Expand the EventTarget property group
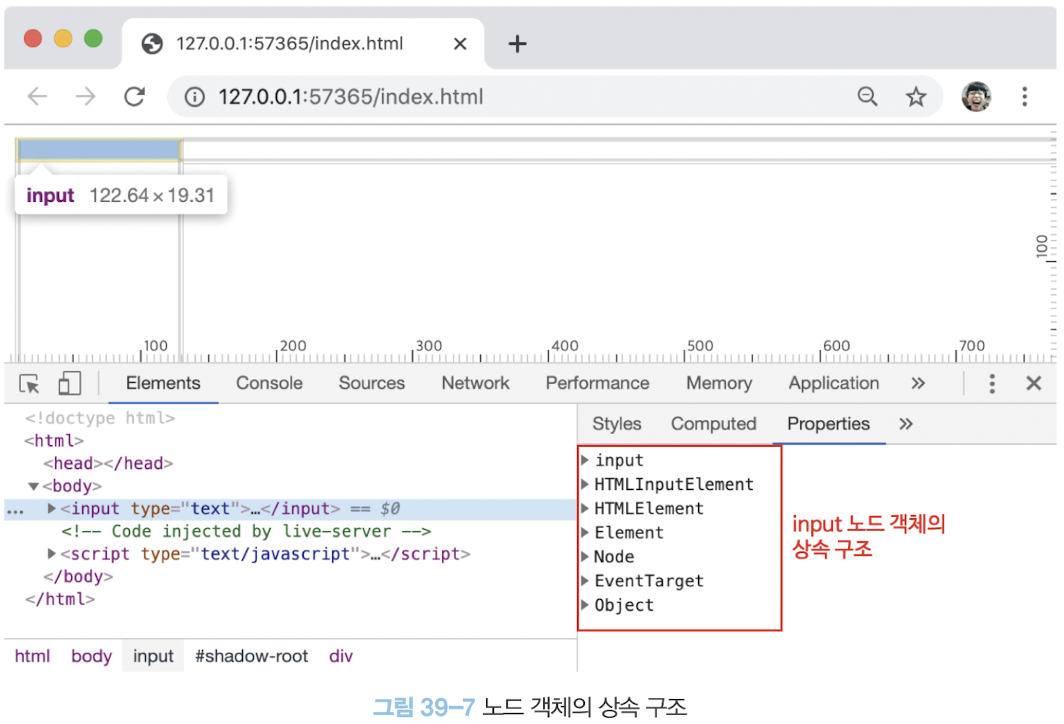This screenshot has width=1064, height=724. (x=585, y=581)
